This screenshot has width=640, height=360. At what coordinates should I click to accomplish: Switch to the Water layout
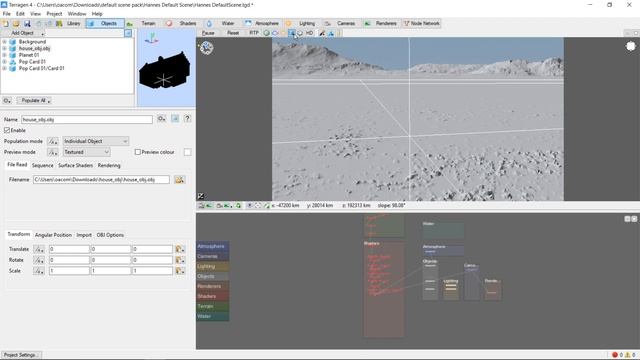pyautogui.click(x=222, y=24)
